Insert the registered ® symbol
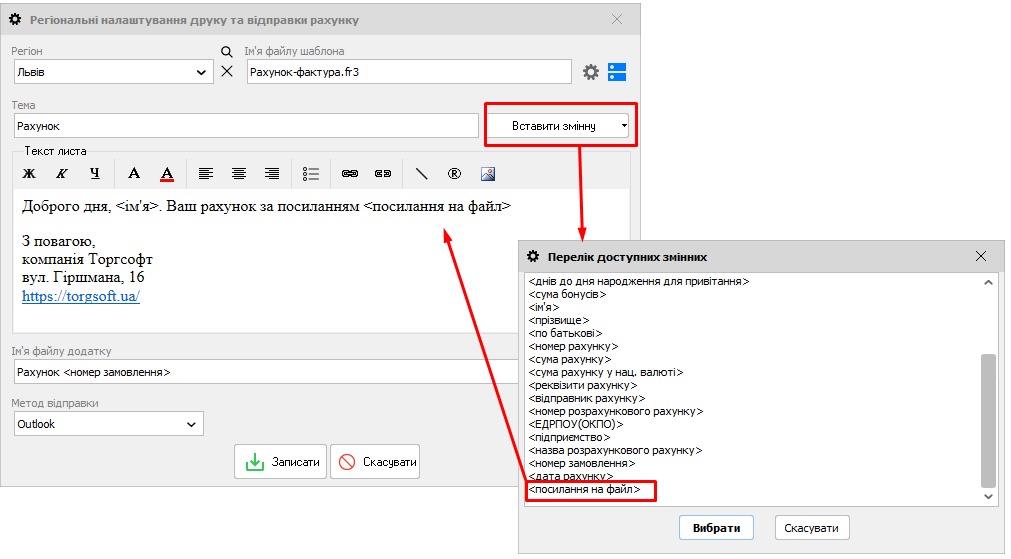 (454, 174)
